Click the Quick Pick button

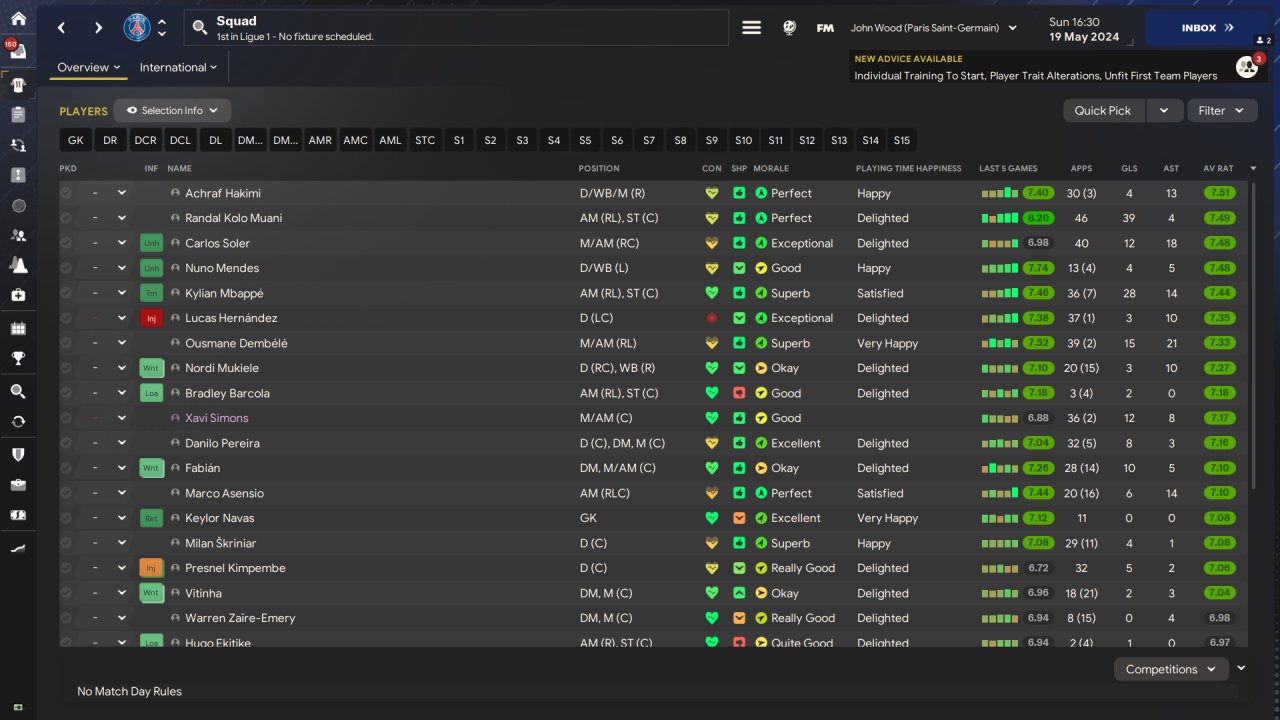[1103, 111]
